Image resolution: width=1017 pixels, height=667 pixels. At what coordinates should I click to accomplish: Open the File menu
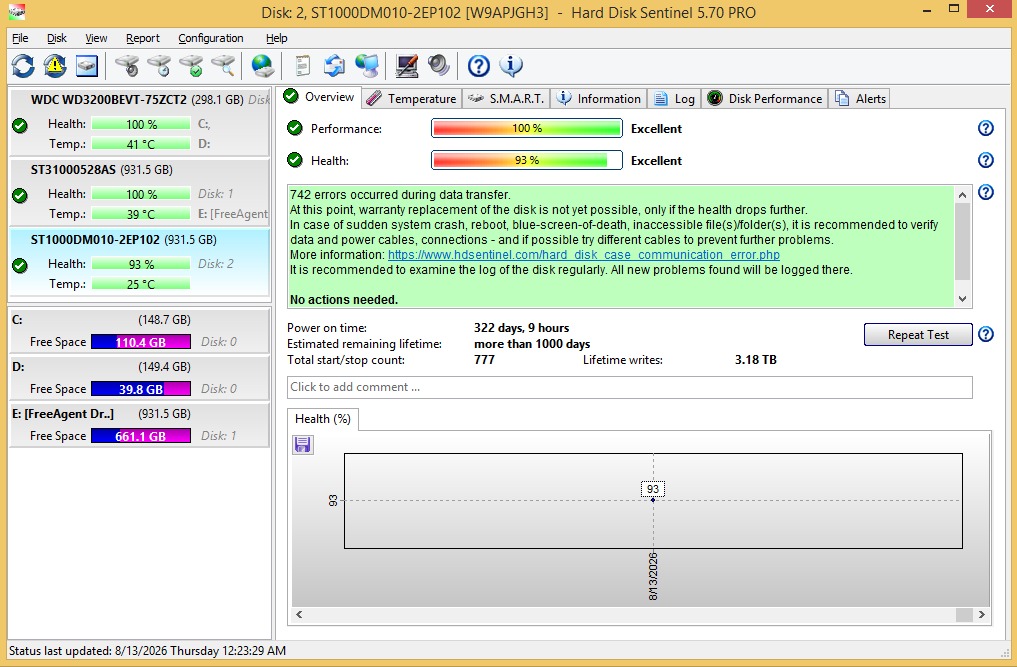coord(20,38)
